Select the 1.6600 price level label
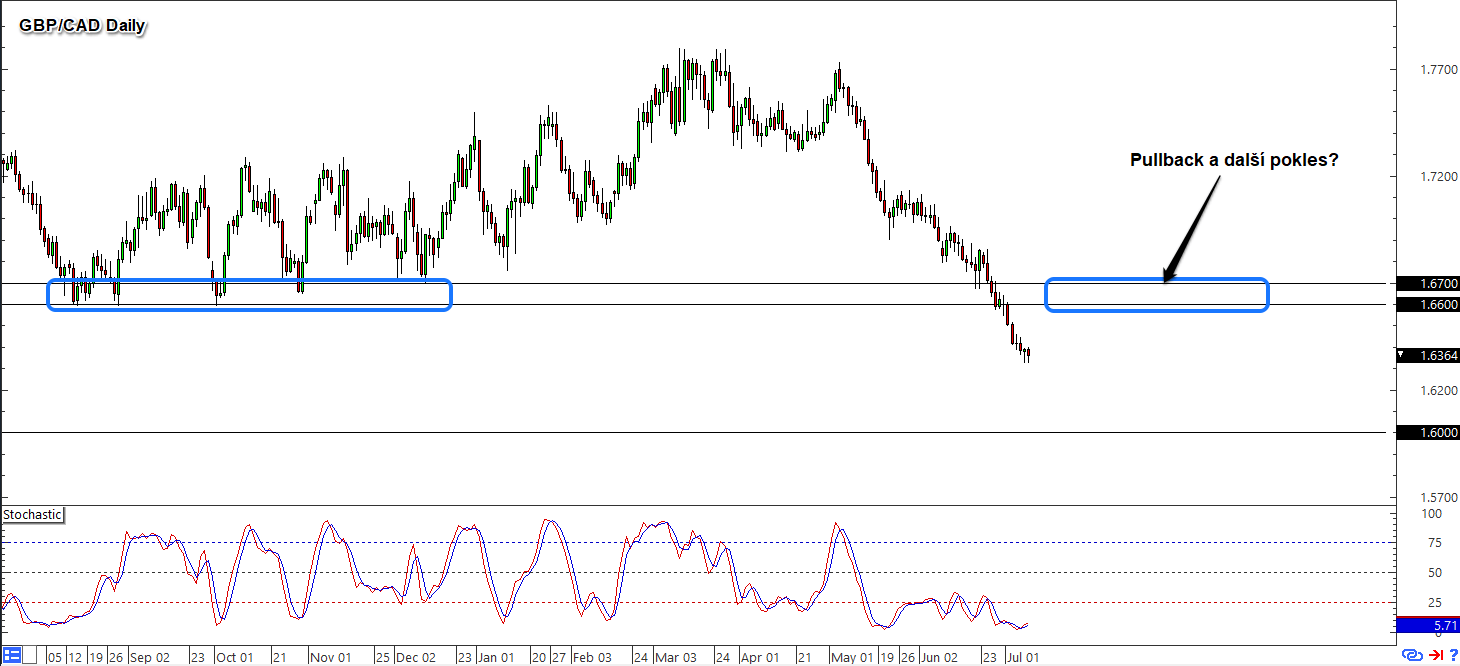This screenshot has width=1460, height=666. tap(1429, 304)
